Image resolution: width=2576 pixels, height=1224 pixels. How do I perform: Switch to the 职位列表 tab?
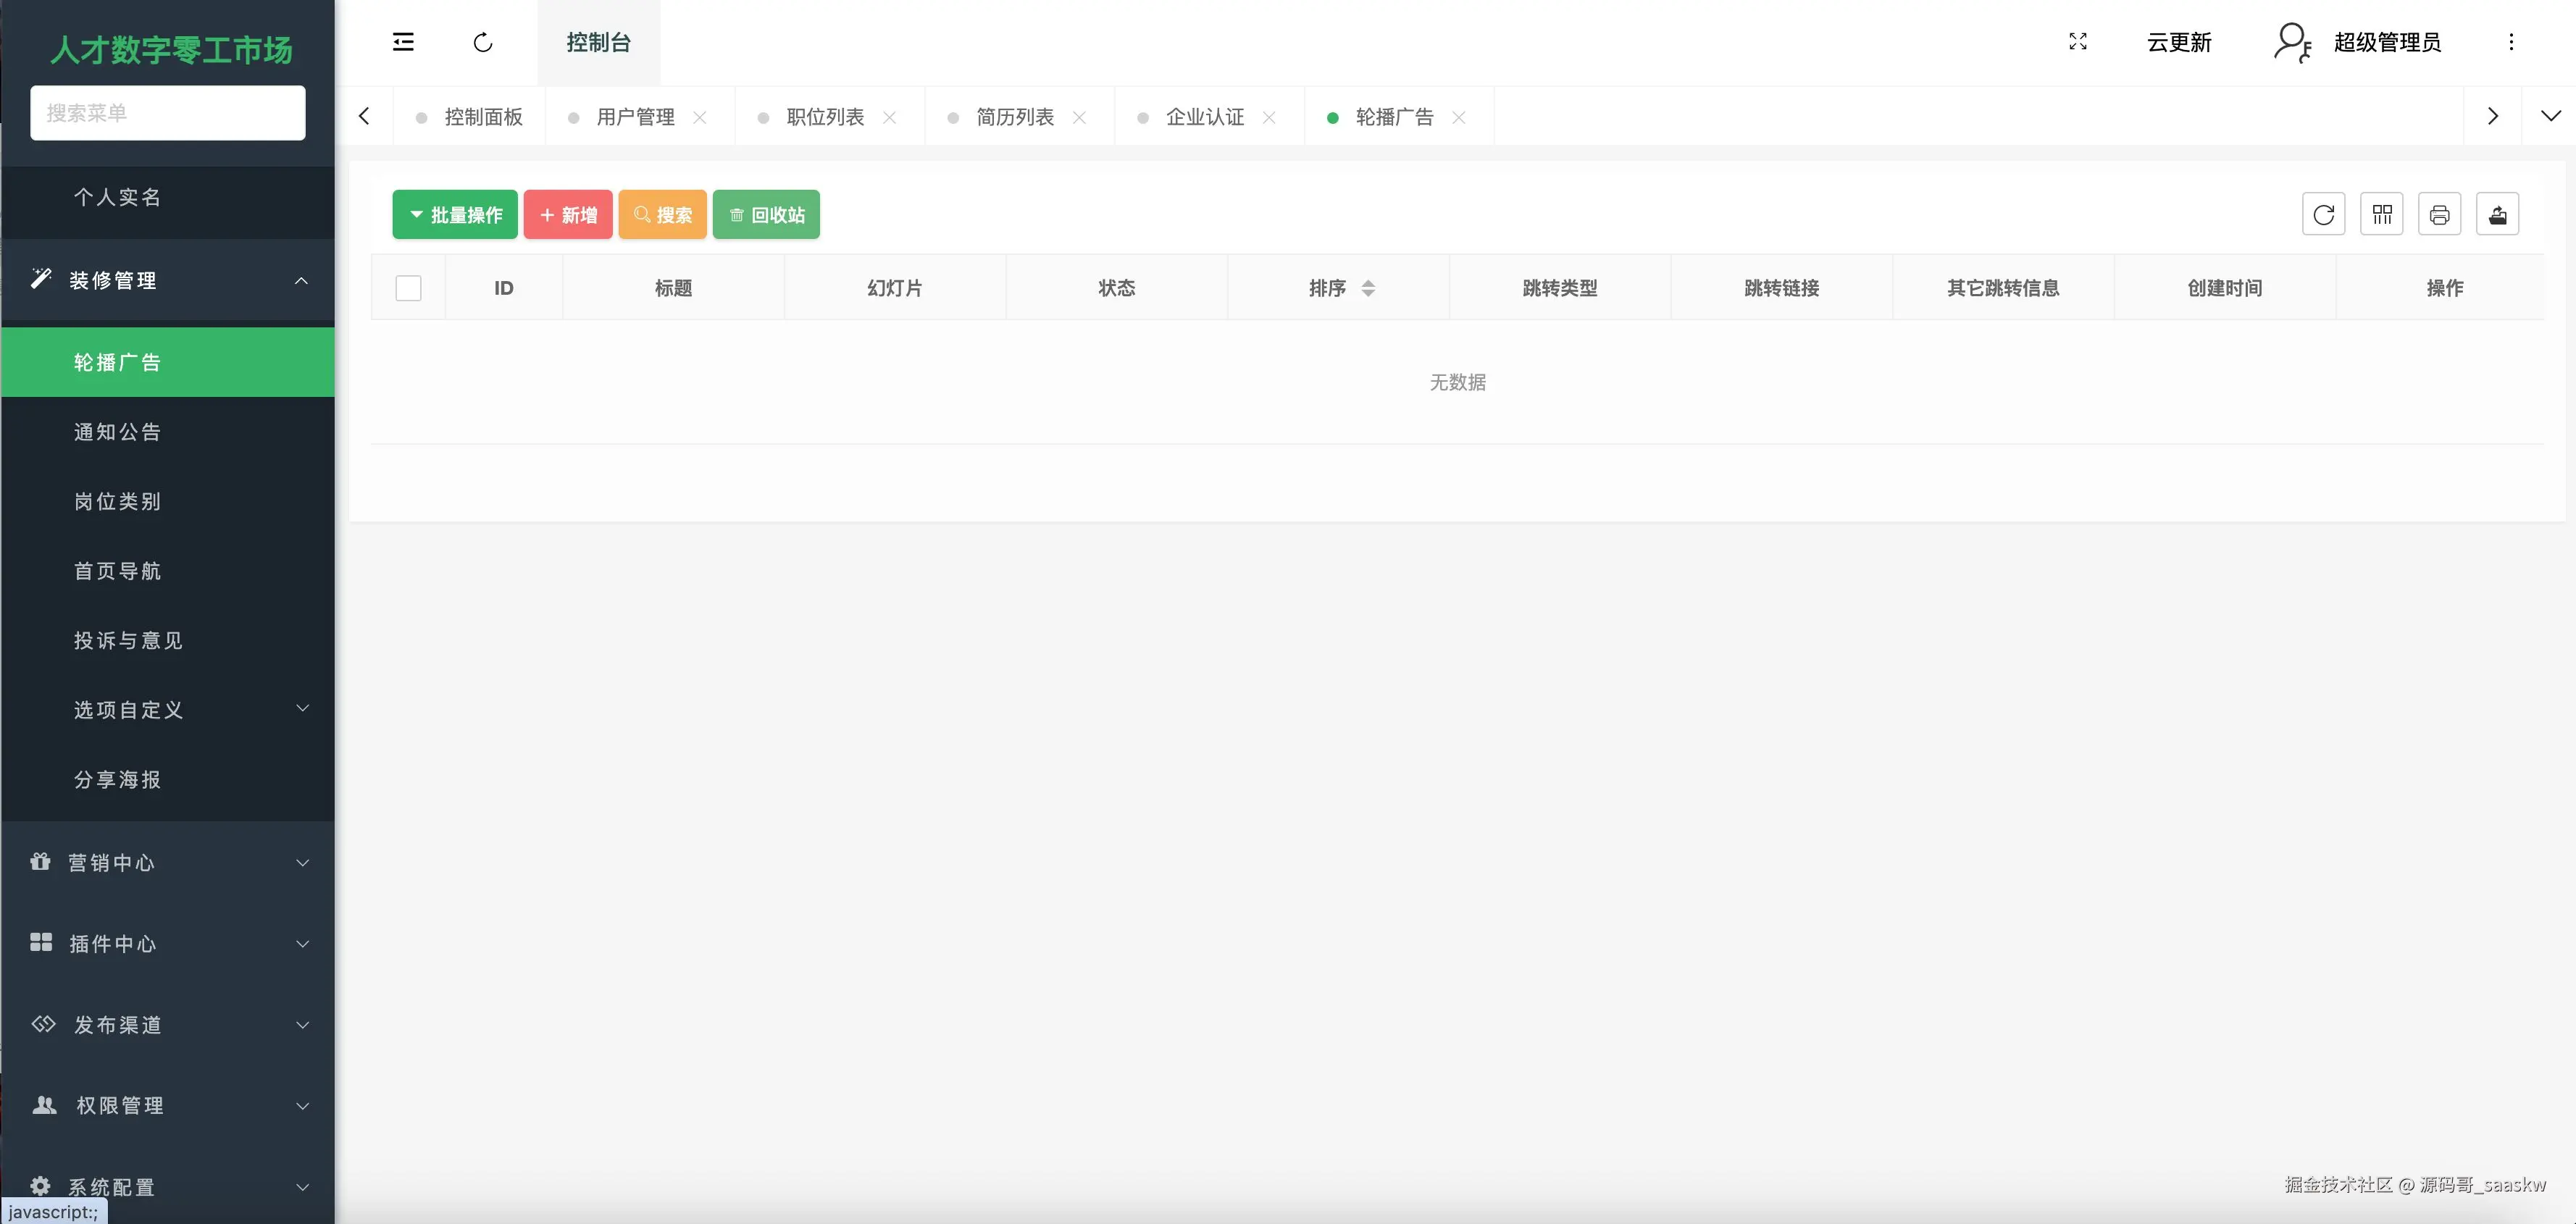(x=825, y=117)
